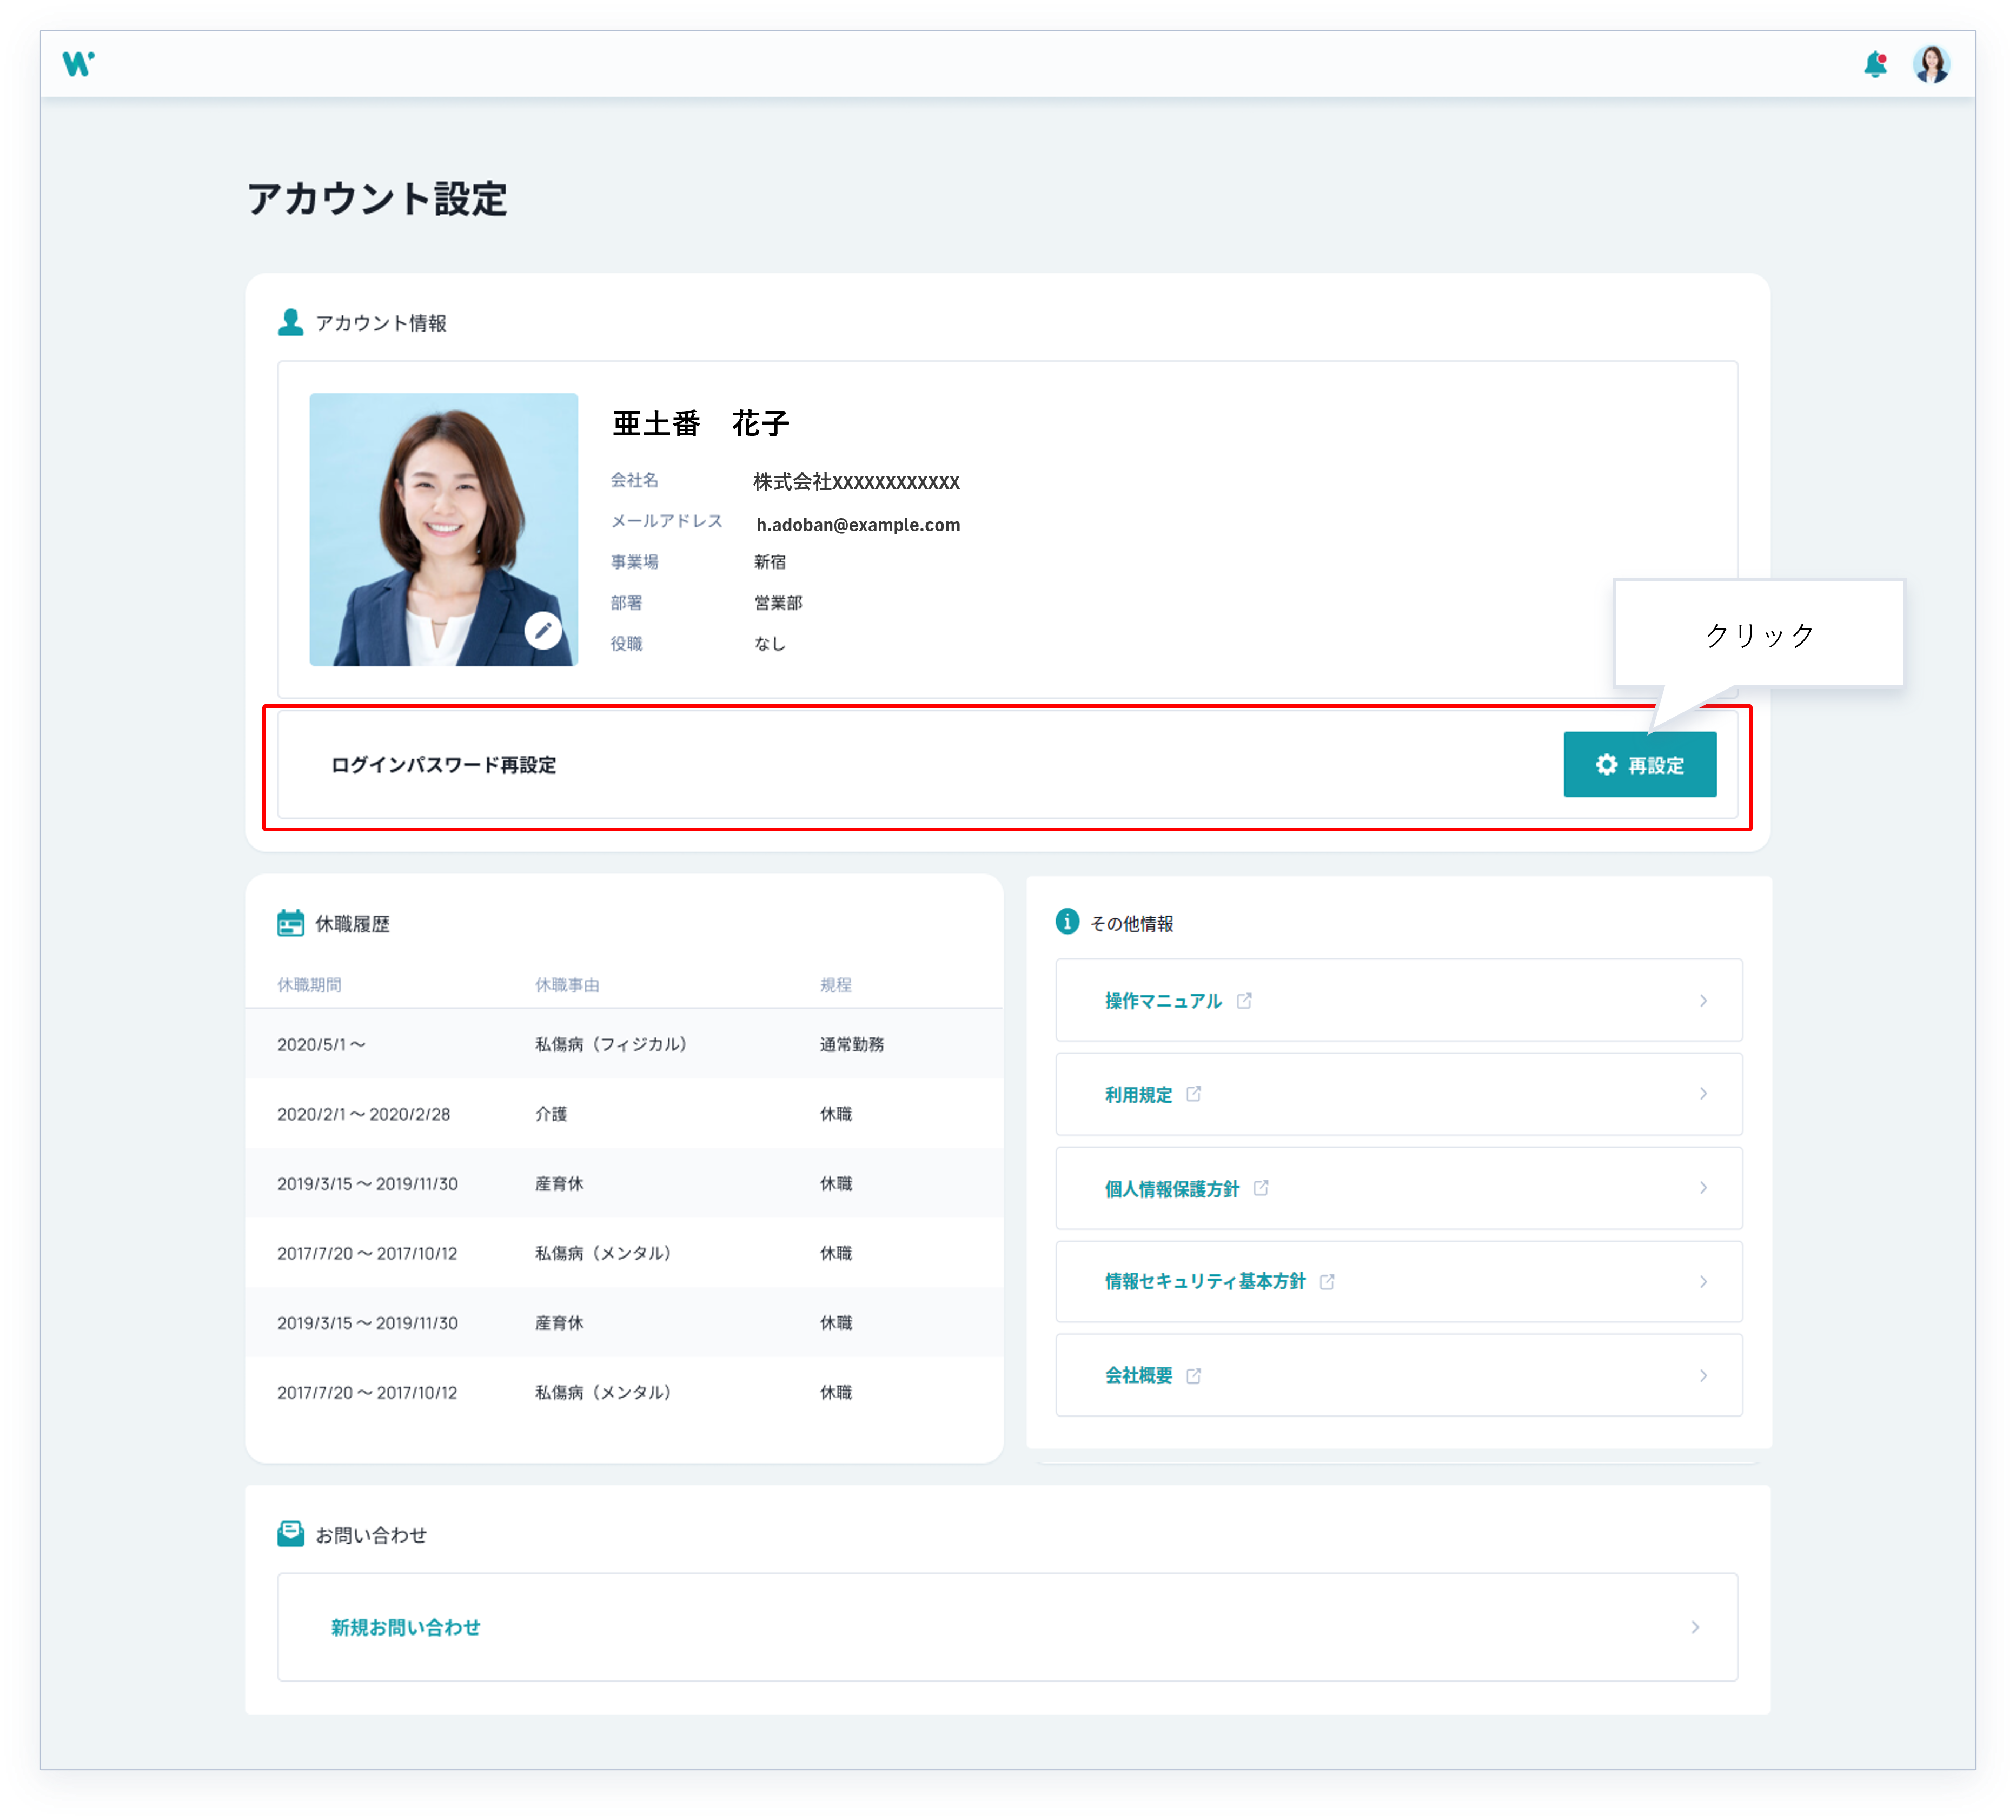Open the notification bell
The image size is (2016, 1820).
pos(1875,65)
